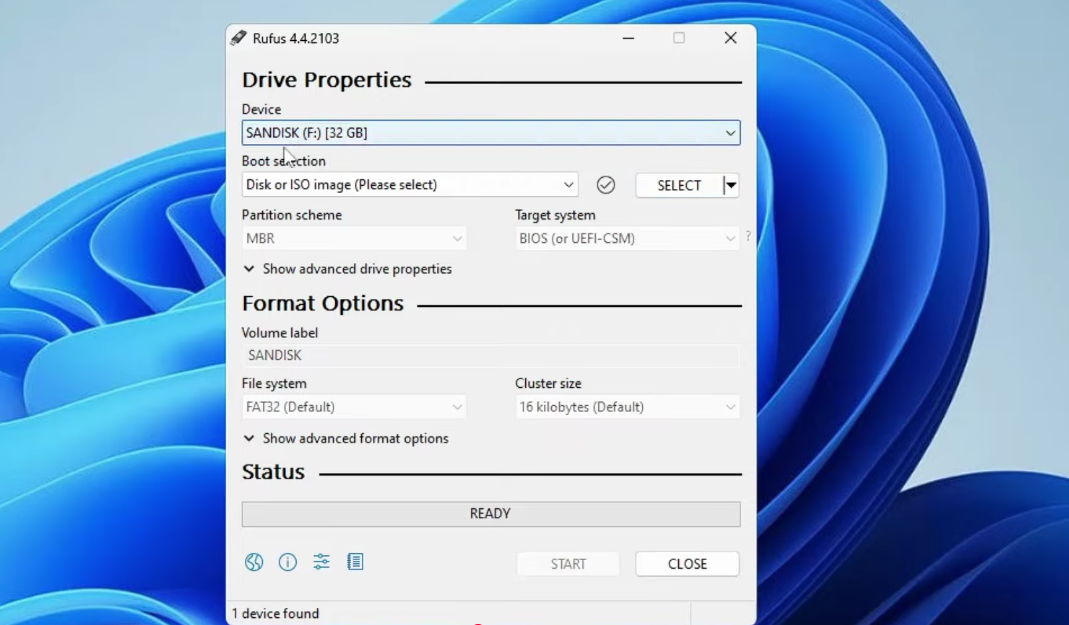
Task: Open the Device dropdown showing SANDISK (F:)
Action: pyautogui.click(x=491, y=133)
